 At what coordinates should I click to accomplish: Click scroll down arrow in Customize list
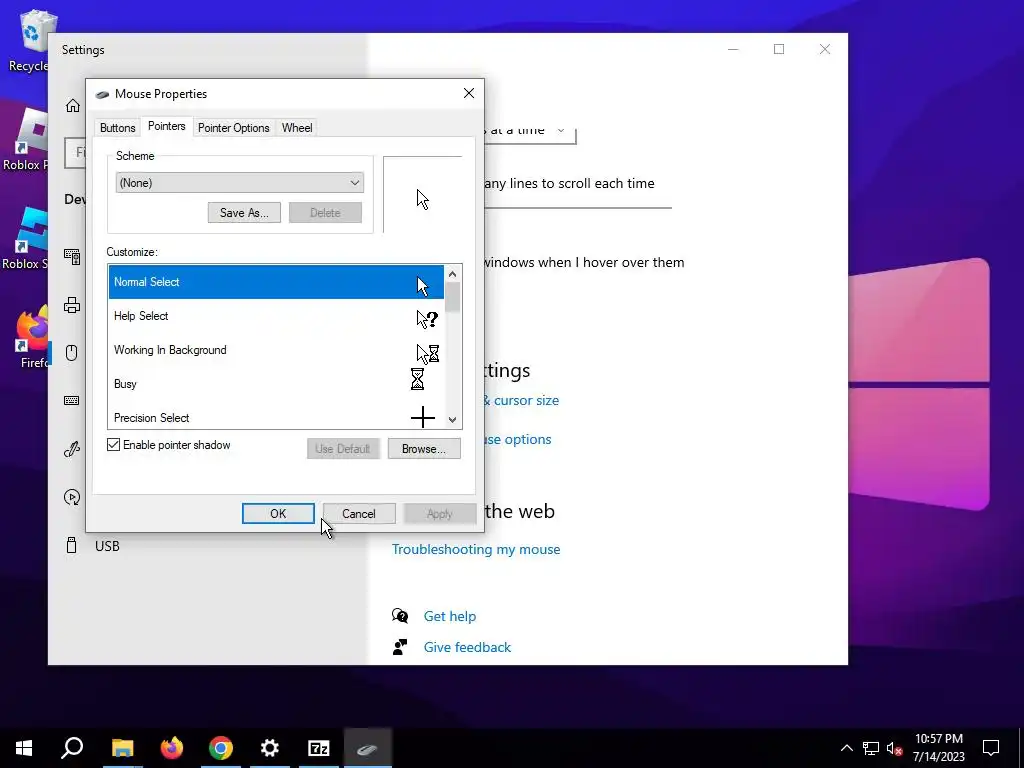[453, 420]
